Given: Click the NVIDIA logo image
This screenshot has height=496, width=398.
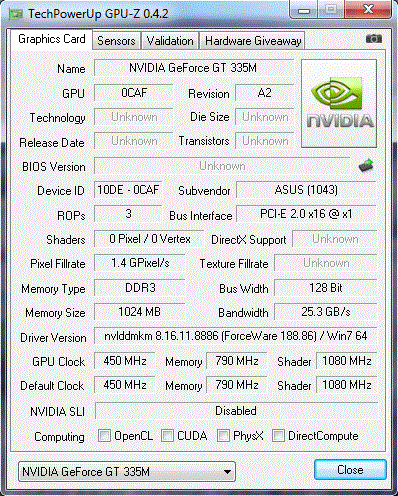Looking at the screenshot, I should 339,103.
